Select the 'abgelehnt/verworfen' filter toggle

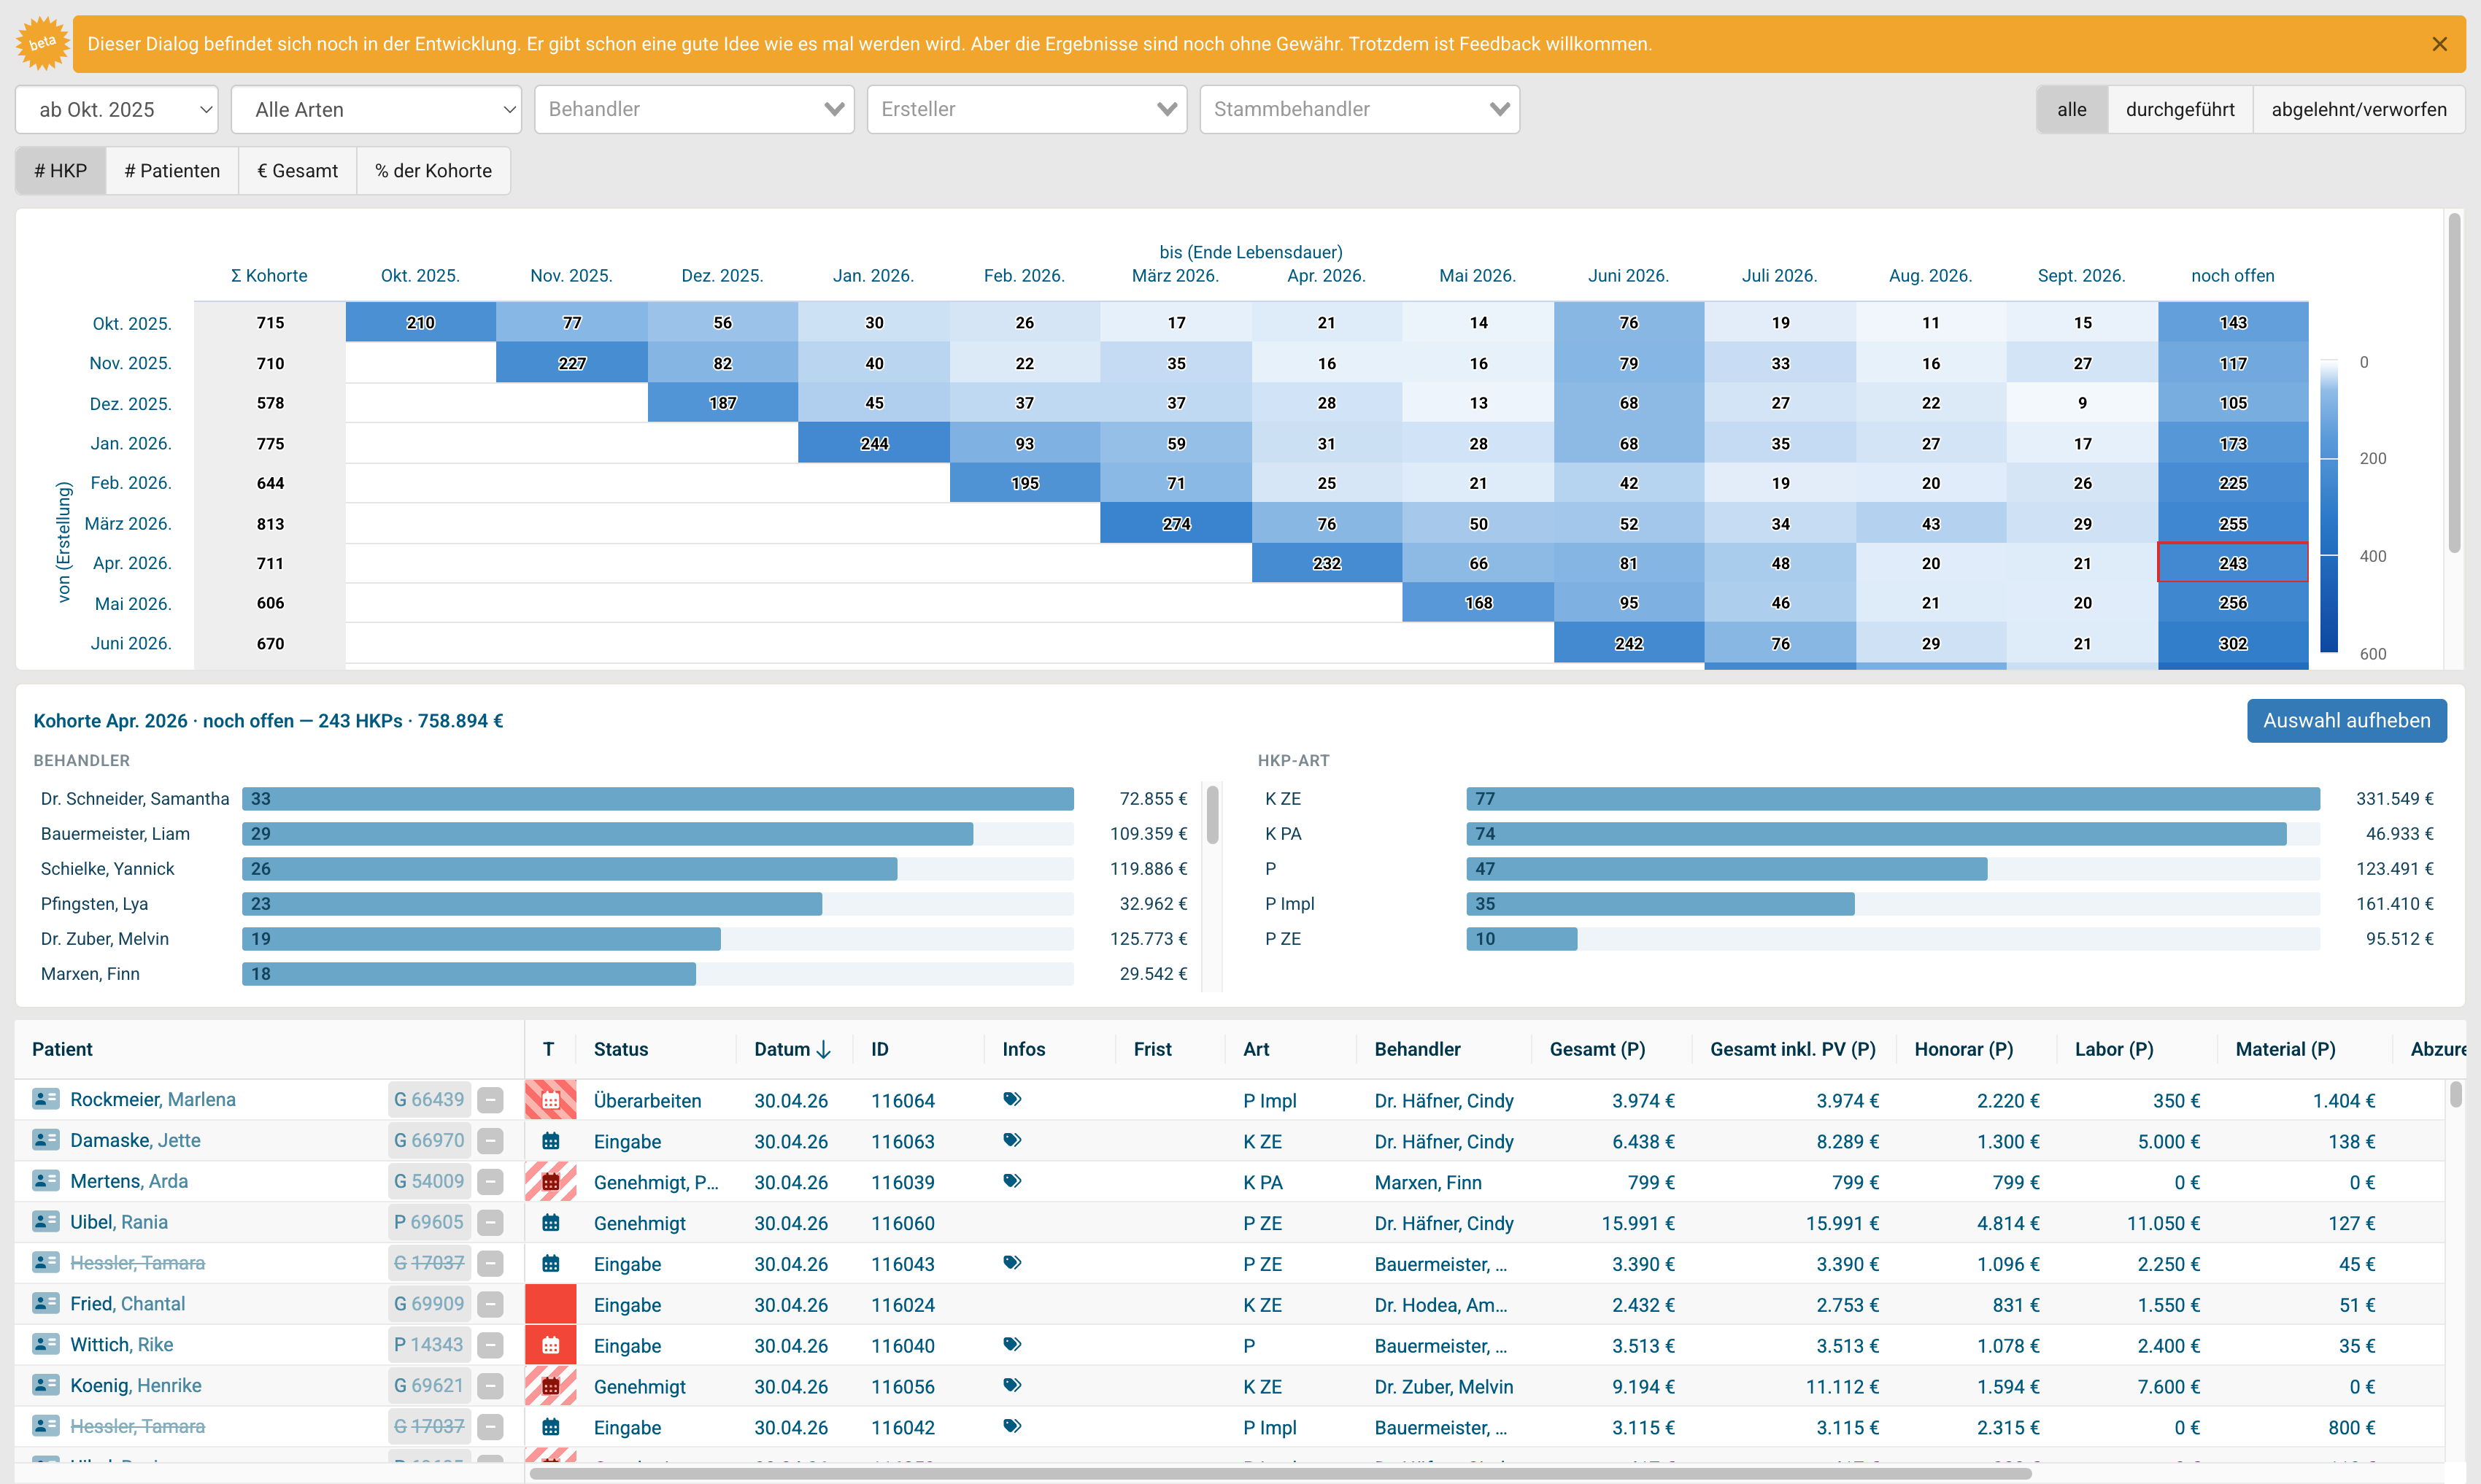coord(2358,109)
